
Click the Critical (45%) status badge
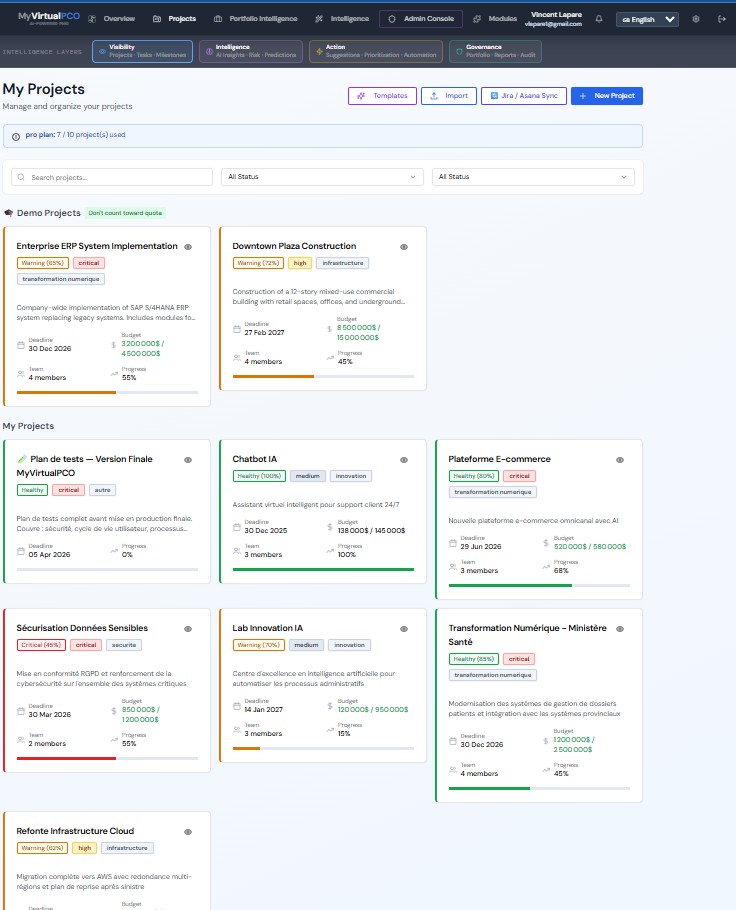pos(41,645)
